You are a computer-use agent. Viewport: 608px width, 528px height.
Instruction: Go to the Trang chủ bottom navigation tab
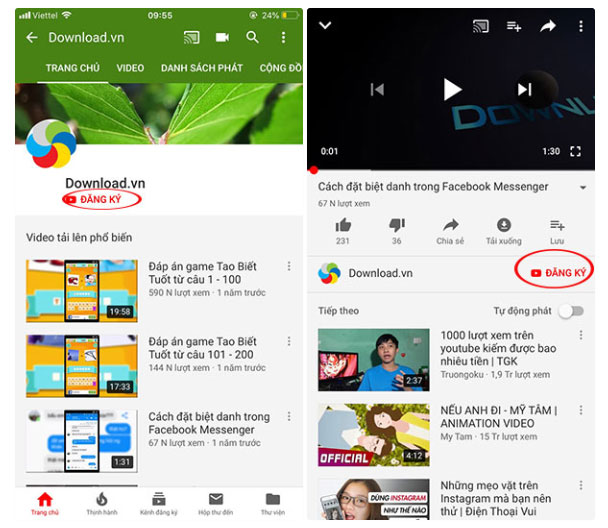[x=45, y=504]
